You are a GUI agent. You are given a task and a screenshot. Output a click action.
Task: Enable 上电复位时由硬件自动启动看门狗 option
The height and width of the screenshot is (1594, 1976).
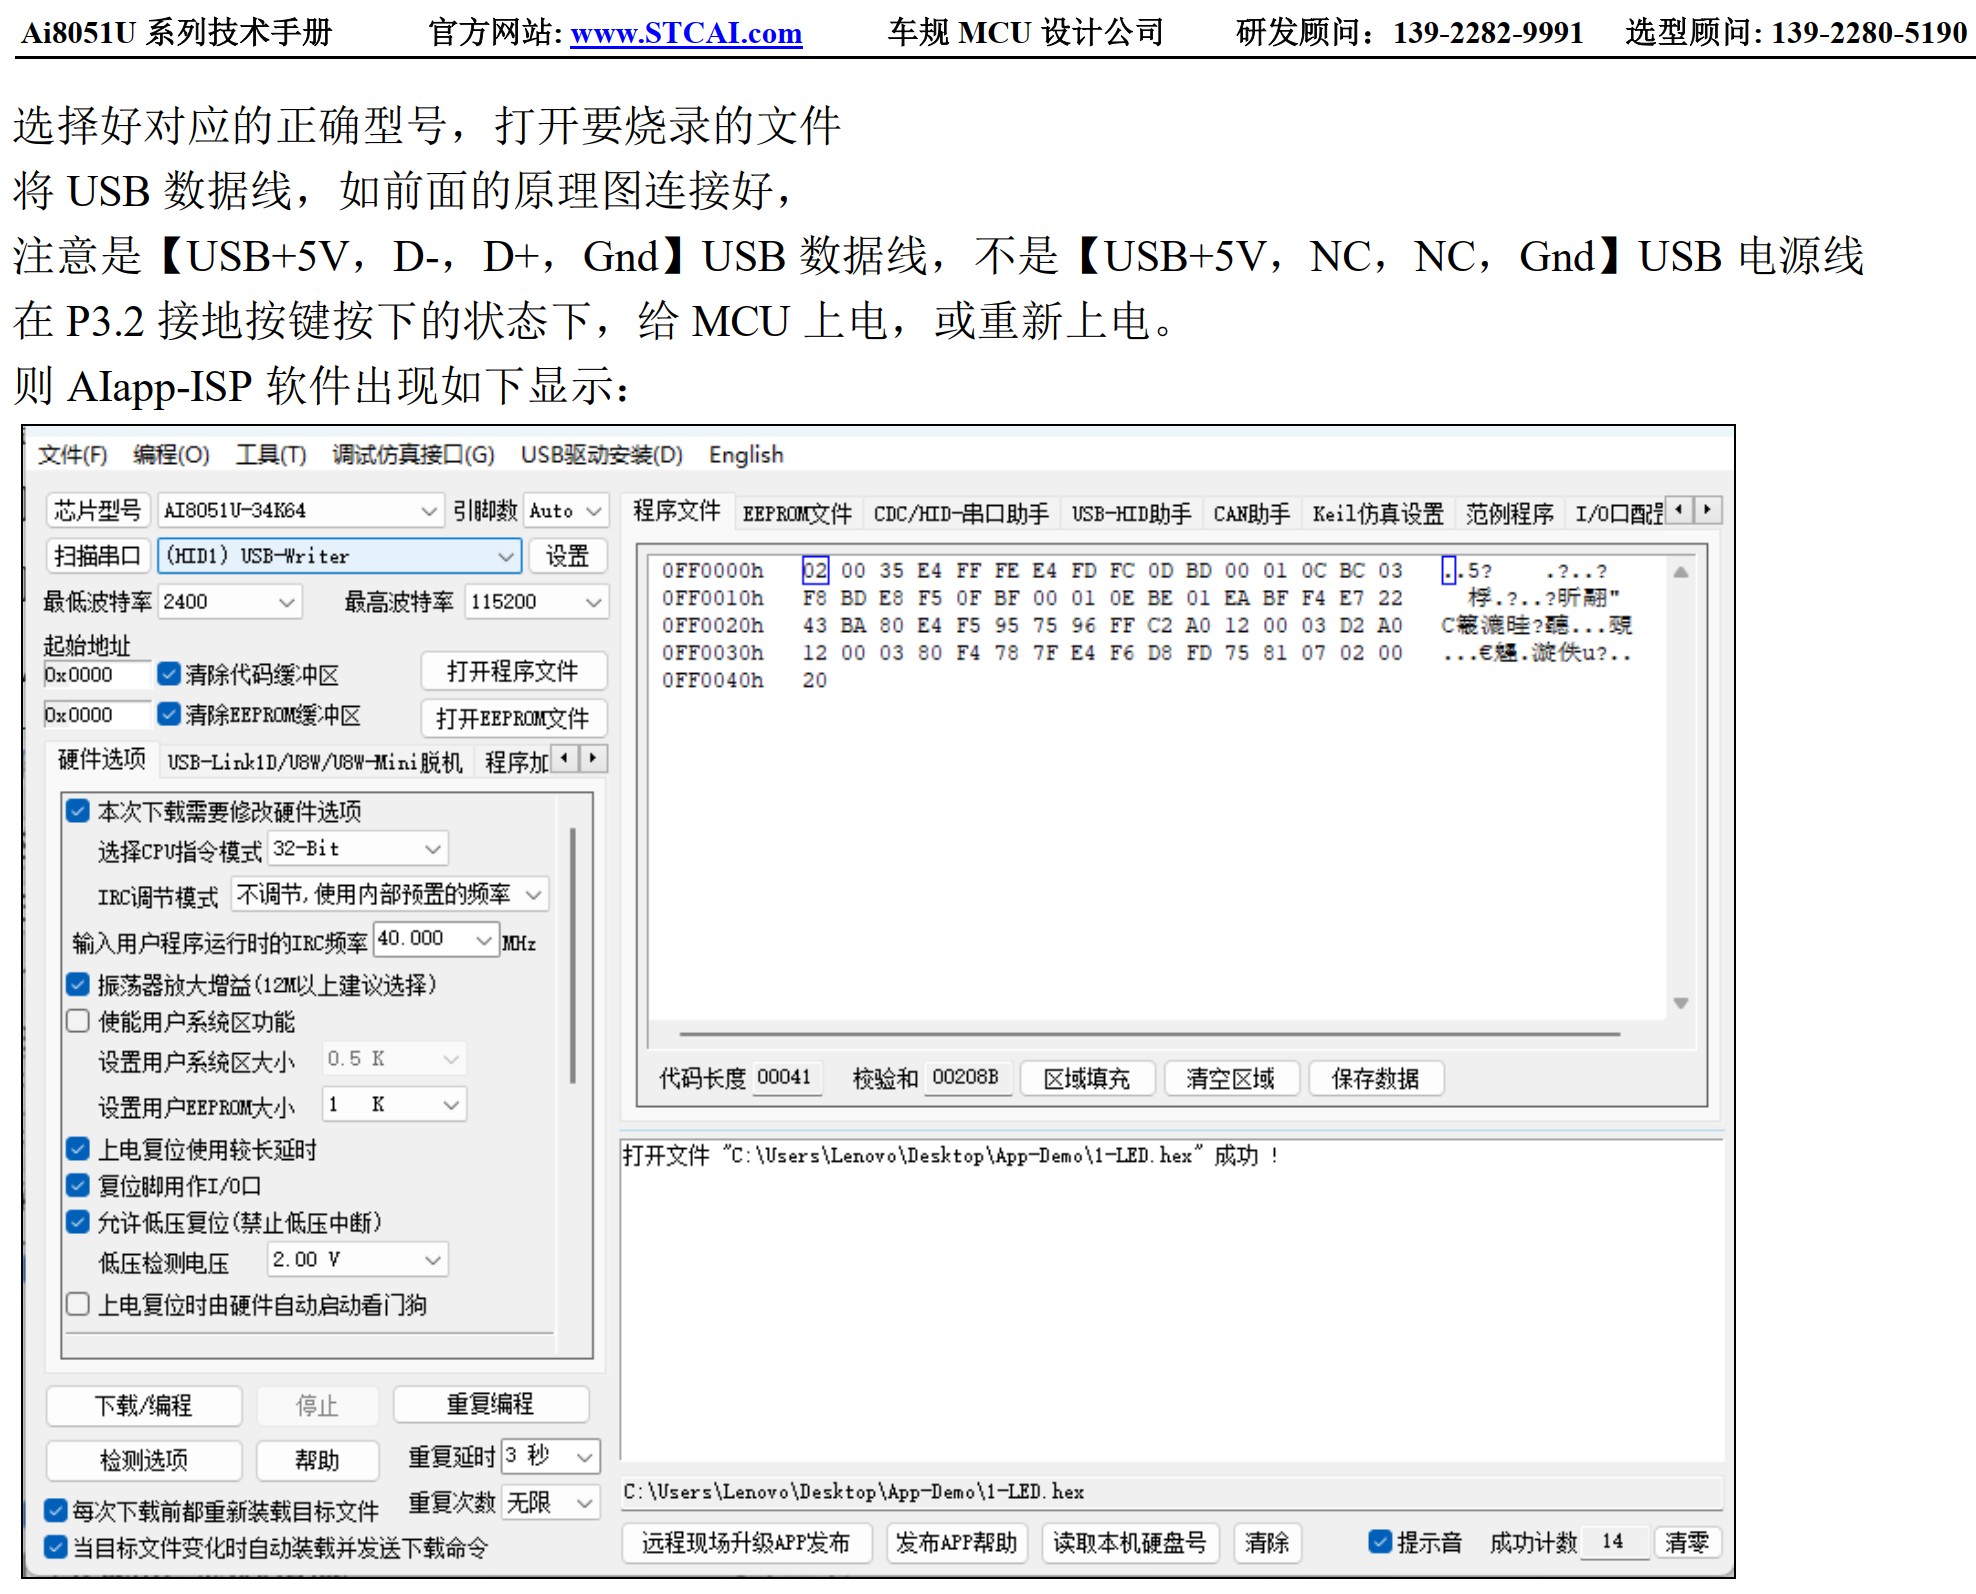[x=78, y=1304]
